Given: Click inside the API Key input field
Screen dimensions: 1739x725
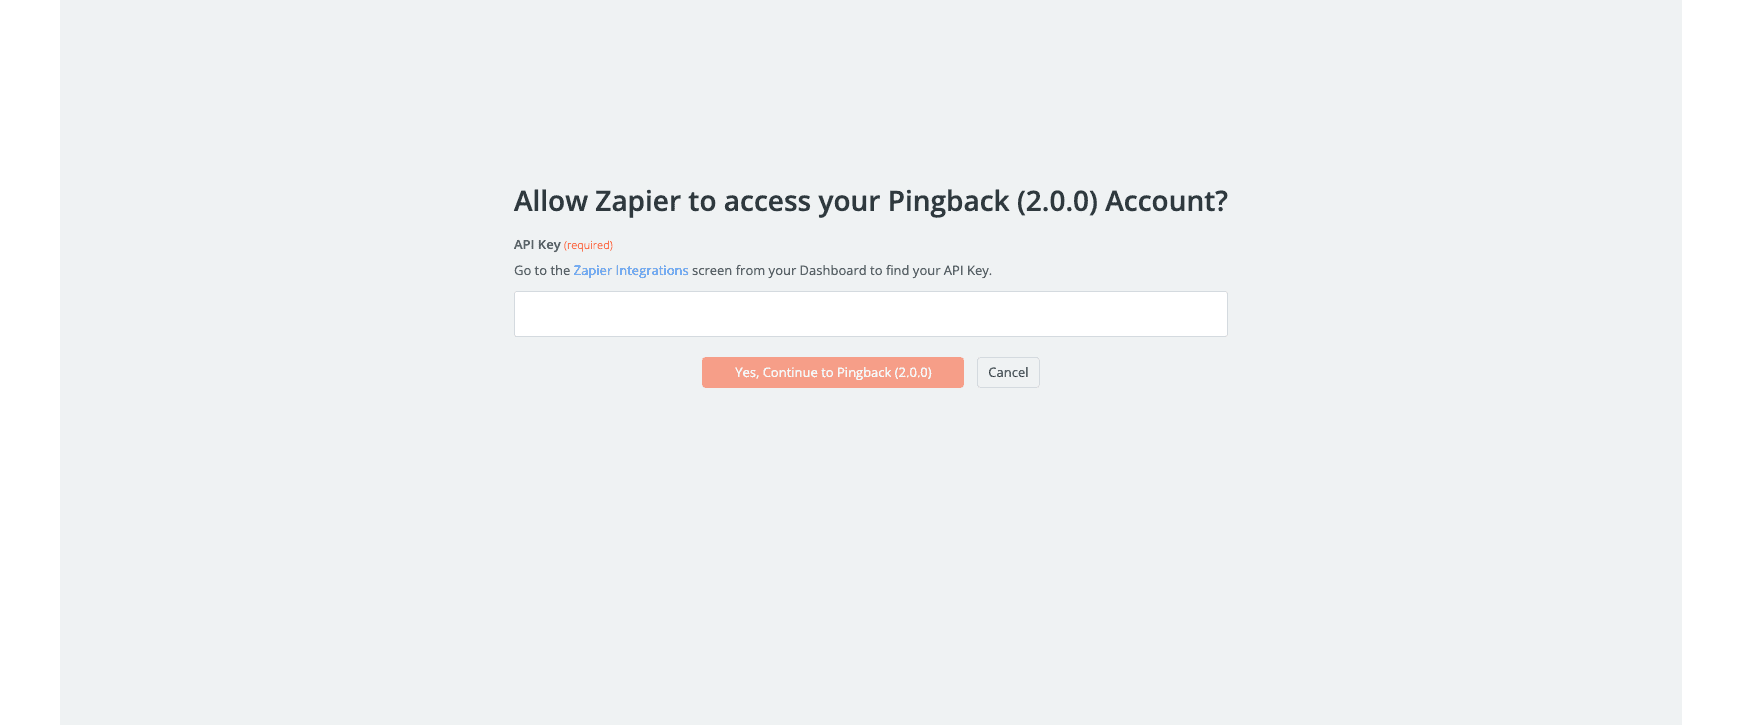Looking at the screenshot, I should 869,313.
